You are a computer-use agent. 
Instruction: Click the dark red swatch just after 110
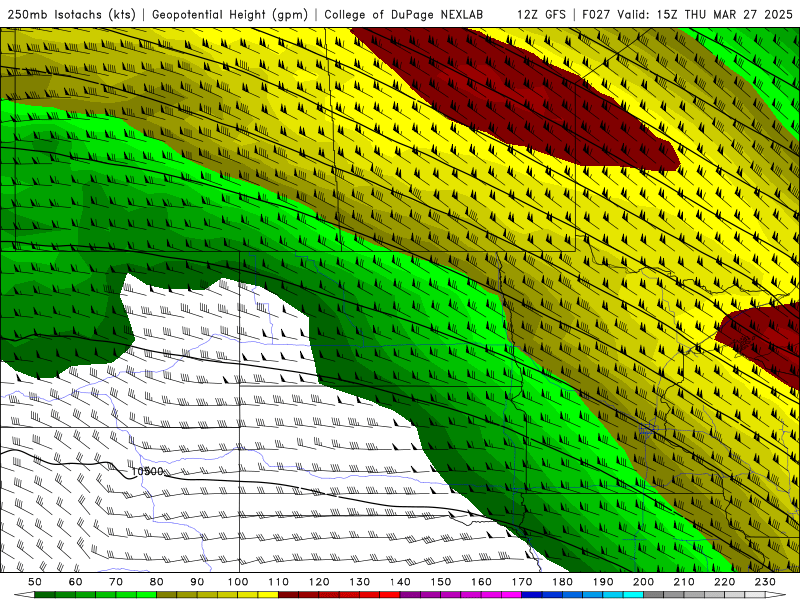tap(289, 595)
